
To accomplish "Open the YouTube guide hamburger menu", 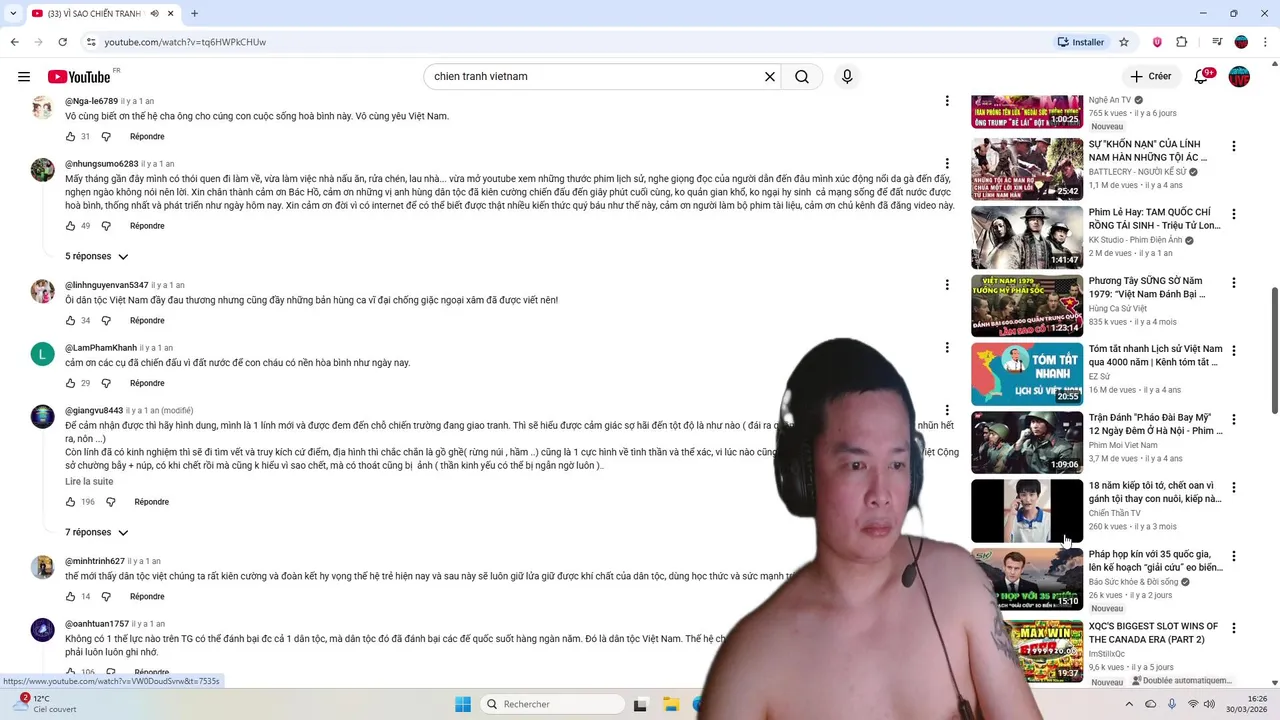I will point(24,77).
